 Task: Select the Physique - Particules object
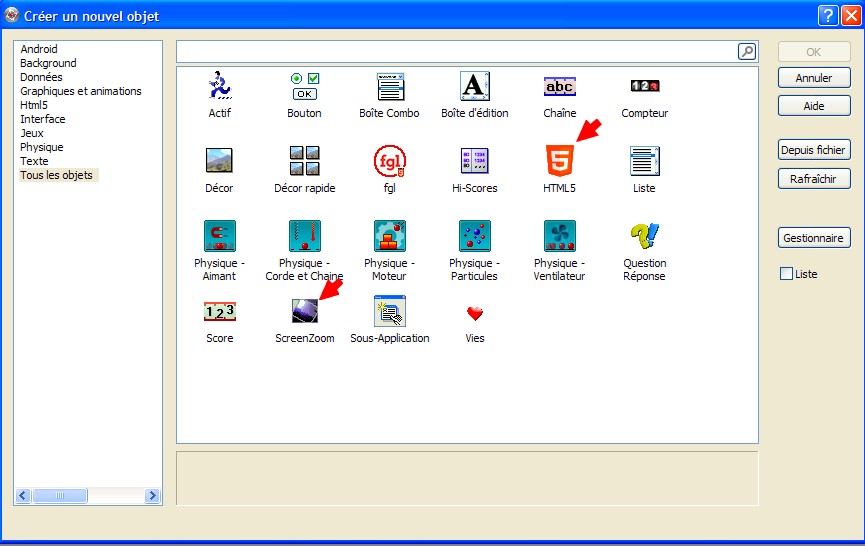(474, 235)
